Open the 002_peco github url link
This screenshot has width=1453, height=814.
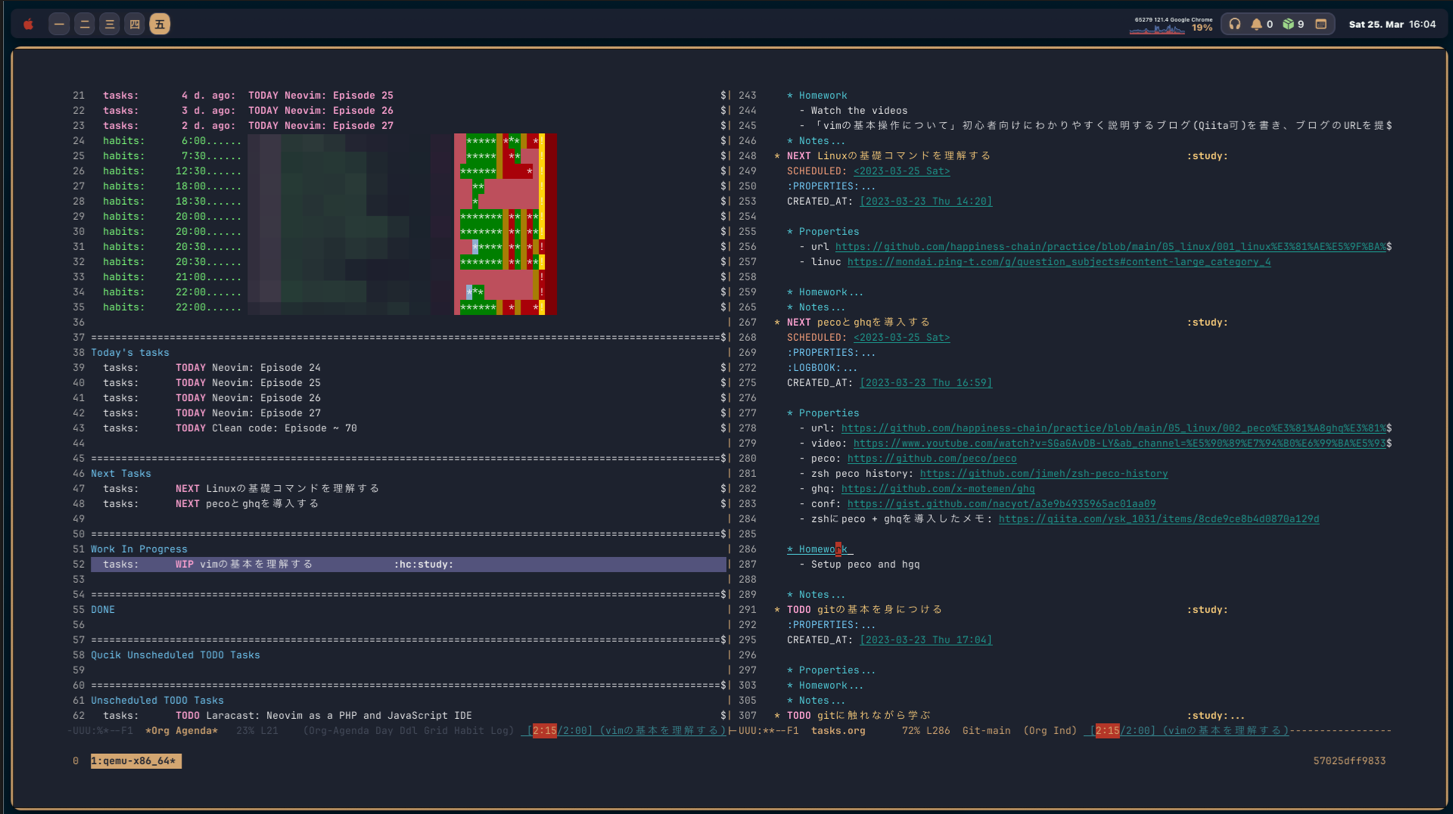point(1113,428)
